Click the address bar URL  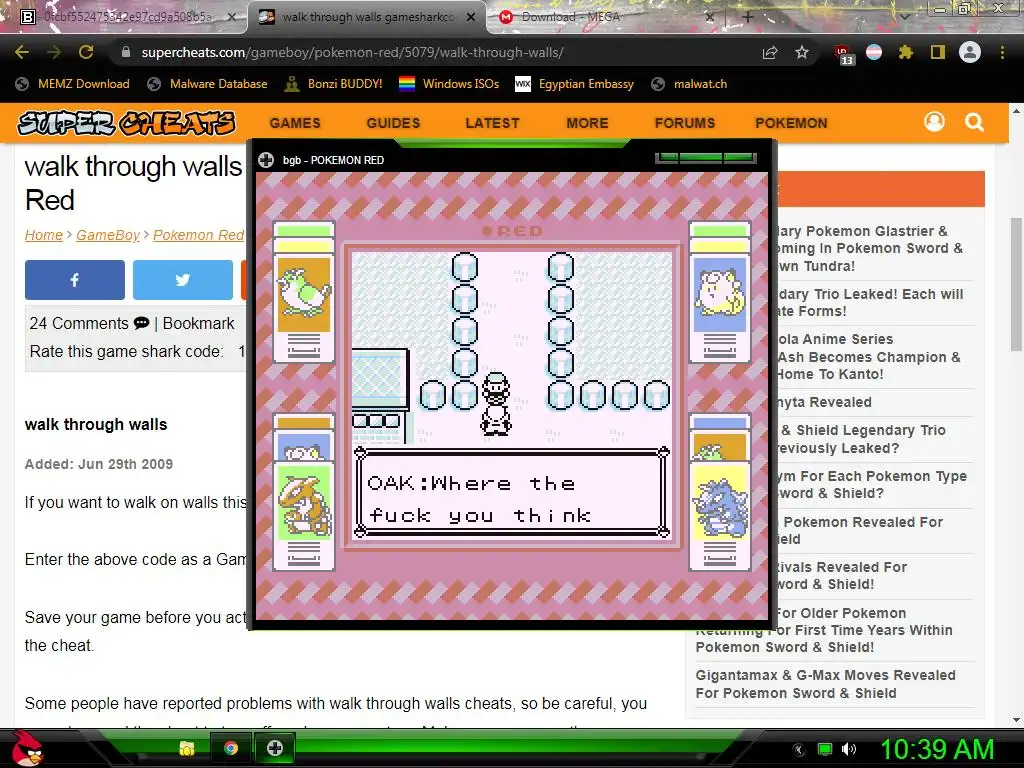click(x=353, y=52)
